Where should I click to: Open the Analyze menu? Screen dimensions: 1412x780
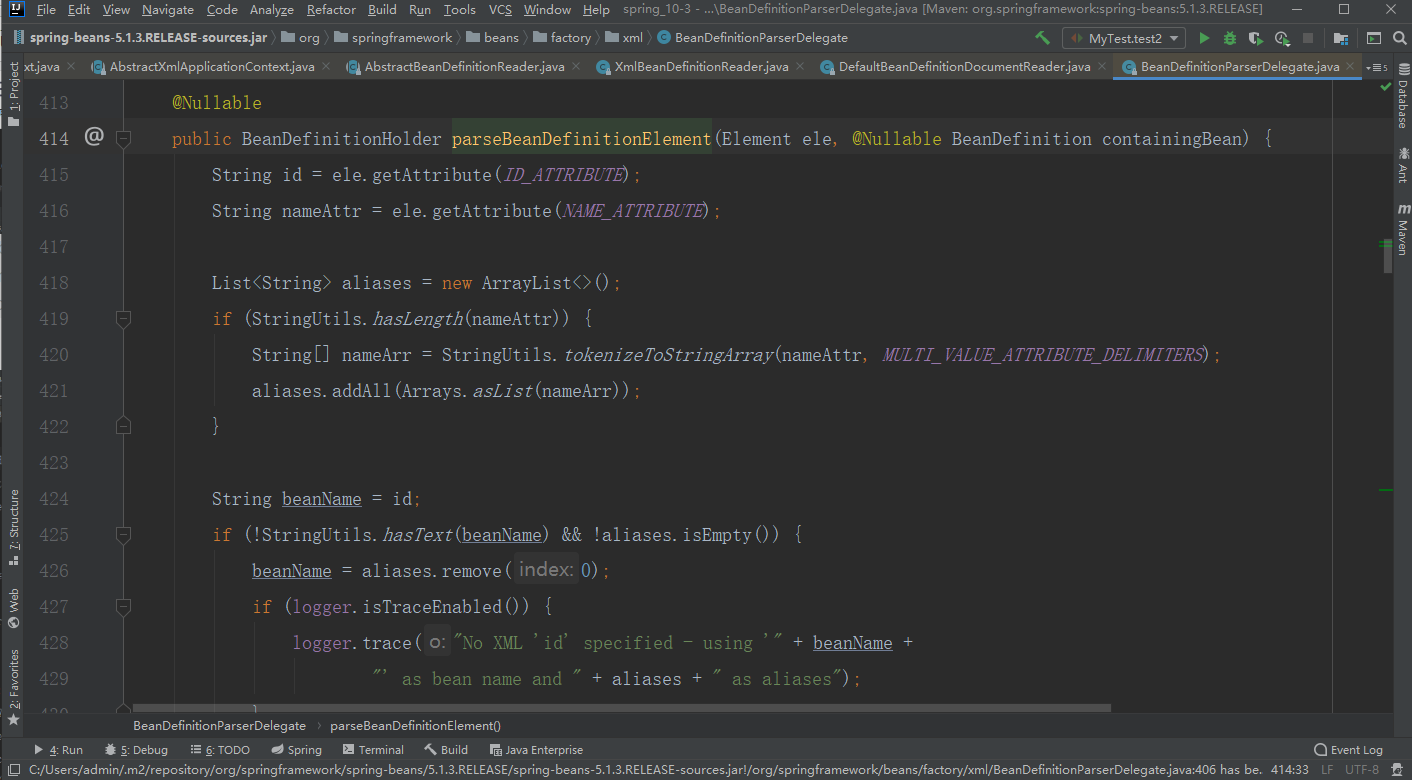coord(272,9)
